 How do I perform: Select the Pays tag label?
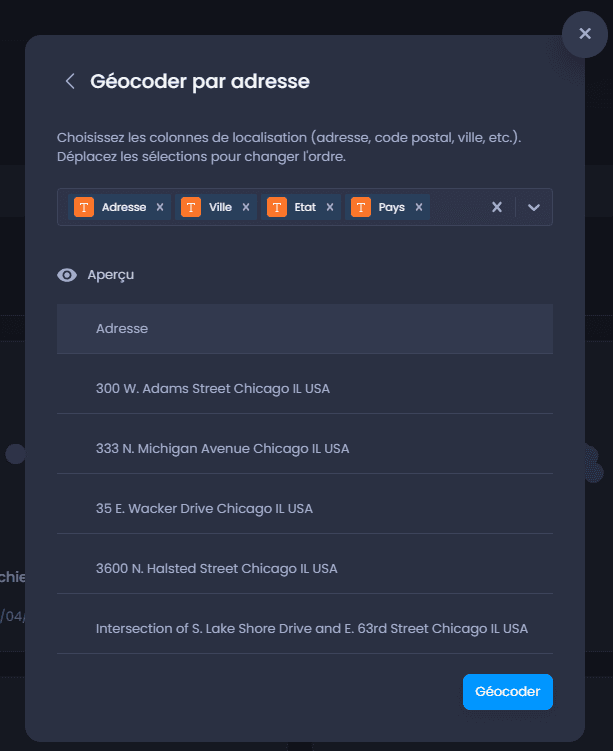click(x=392, y=207)
